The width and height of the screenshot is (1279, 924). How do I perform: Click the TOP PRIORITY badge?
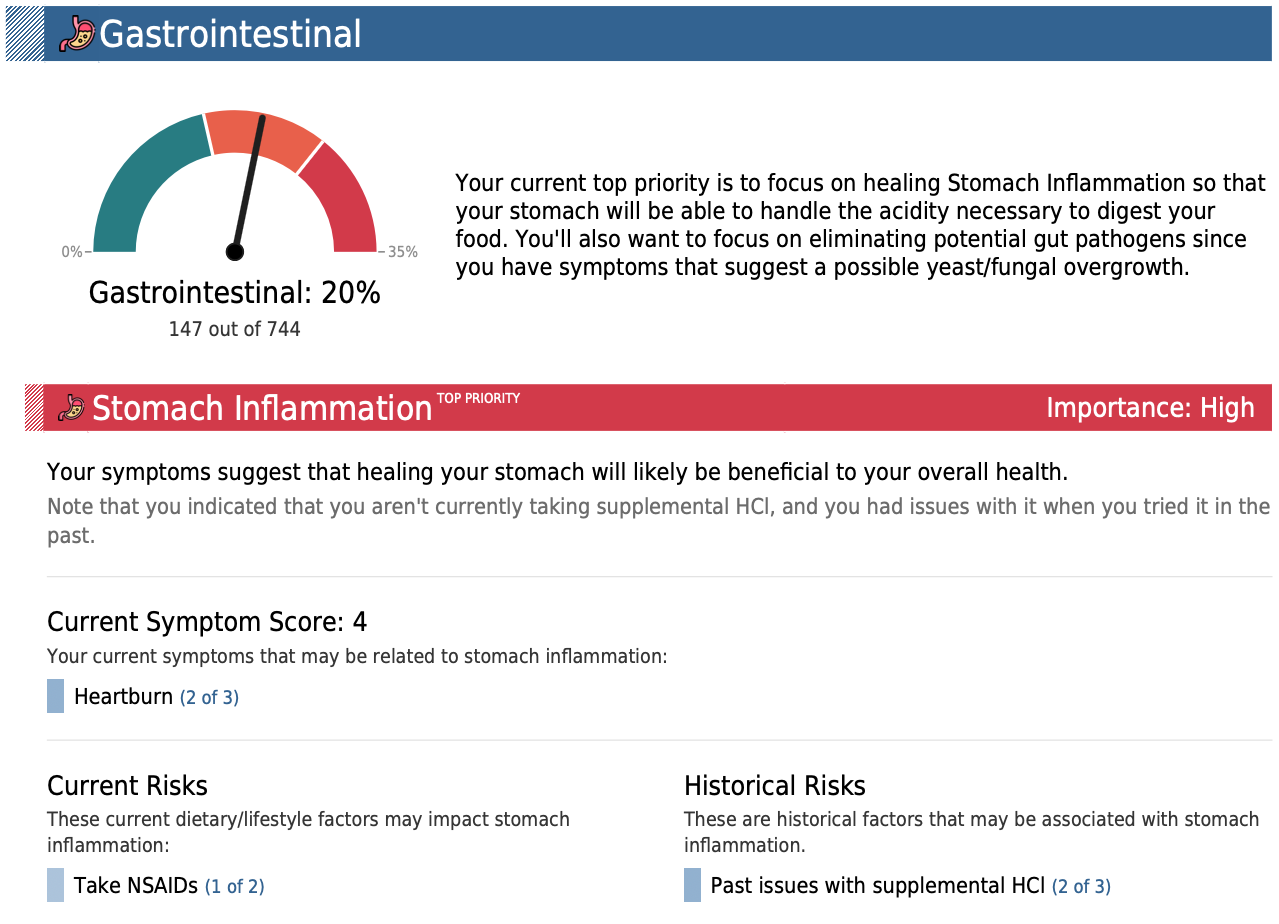click(x=478, y=398)
